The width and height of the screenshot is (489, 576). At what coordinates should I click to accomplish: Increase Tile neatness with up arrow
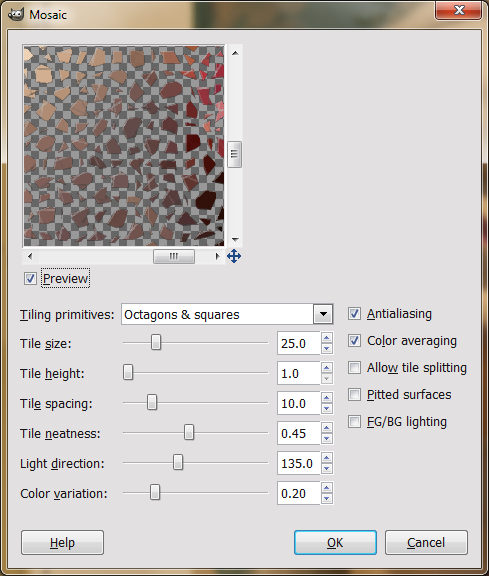point(327,428)
